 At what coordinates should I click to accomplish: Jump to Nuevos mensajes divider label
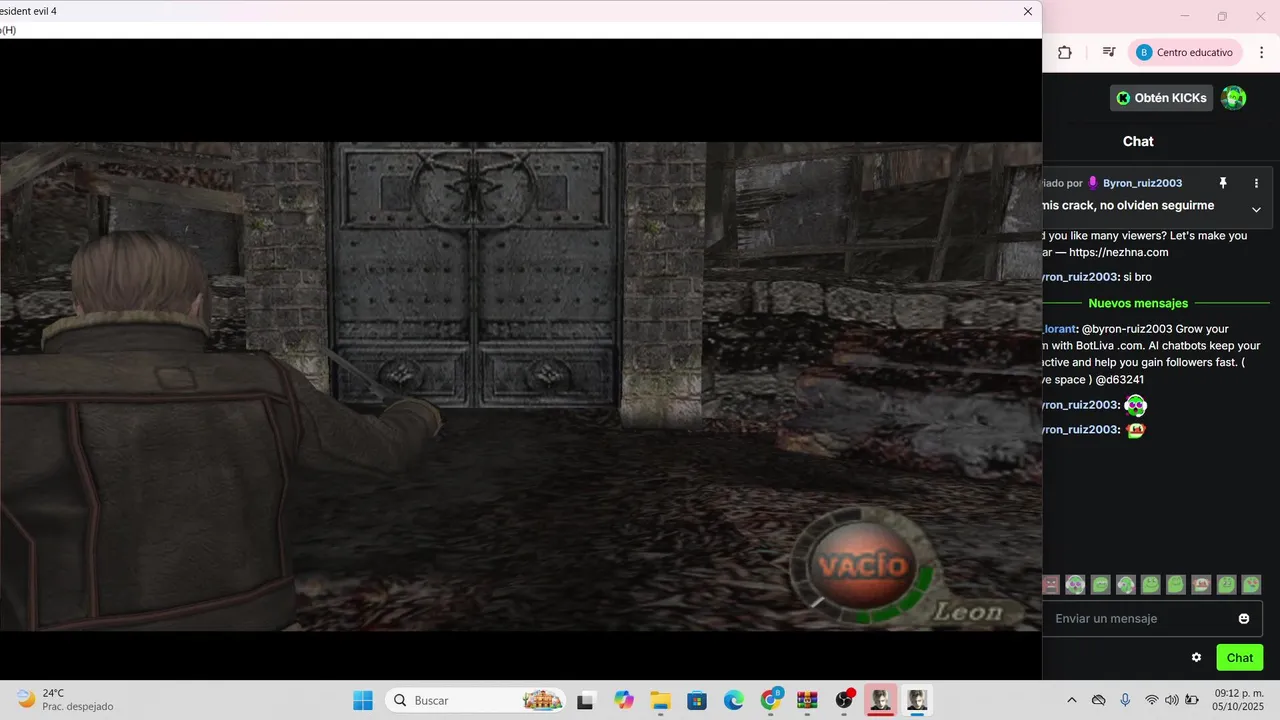coord(1138,303)
